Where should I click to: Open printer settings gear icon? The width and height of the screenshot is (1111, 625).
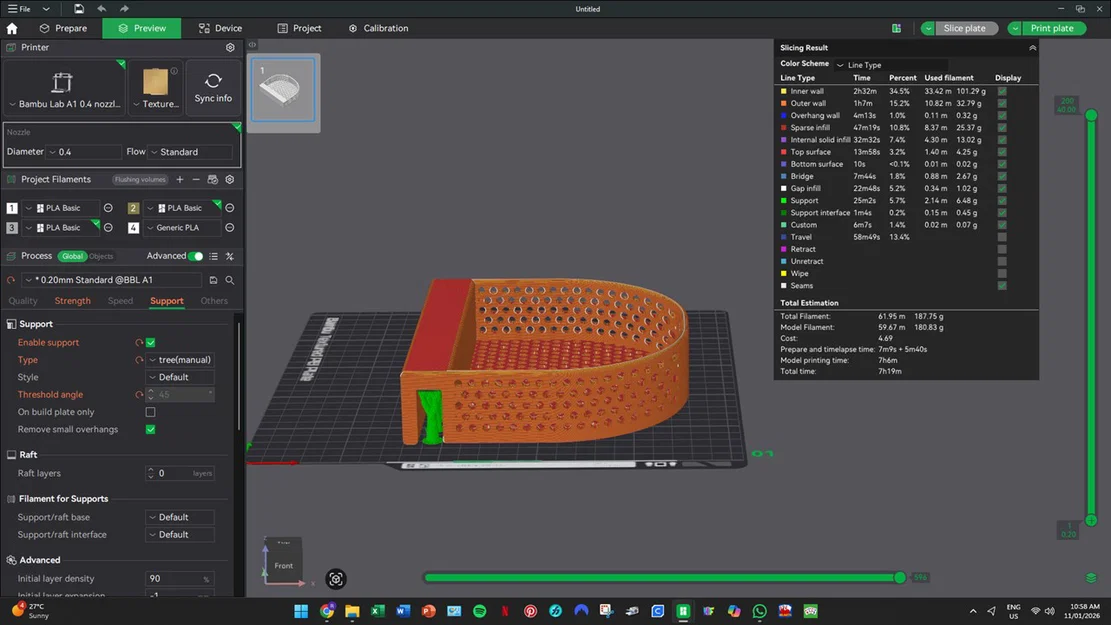tap(230, 47)
